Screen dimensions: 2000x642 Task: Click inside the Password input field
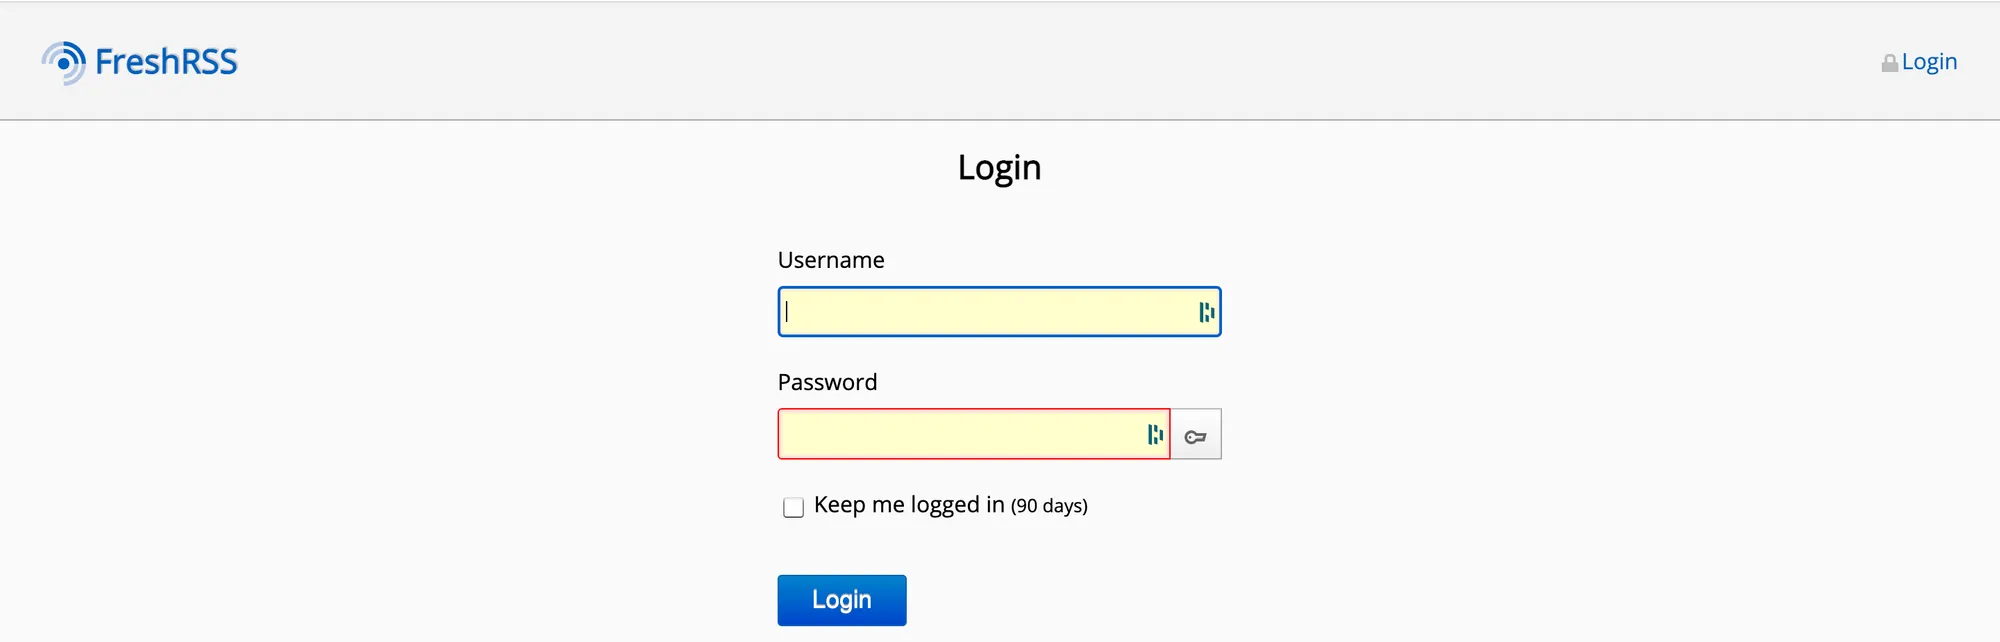[x=960, y=434]
